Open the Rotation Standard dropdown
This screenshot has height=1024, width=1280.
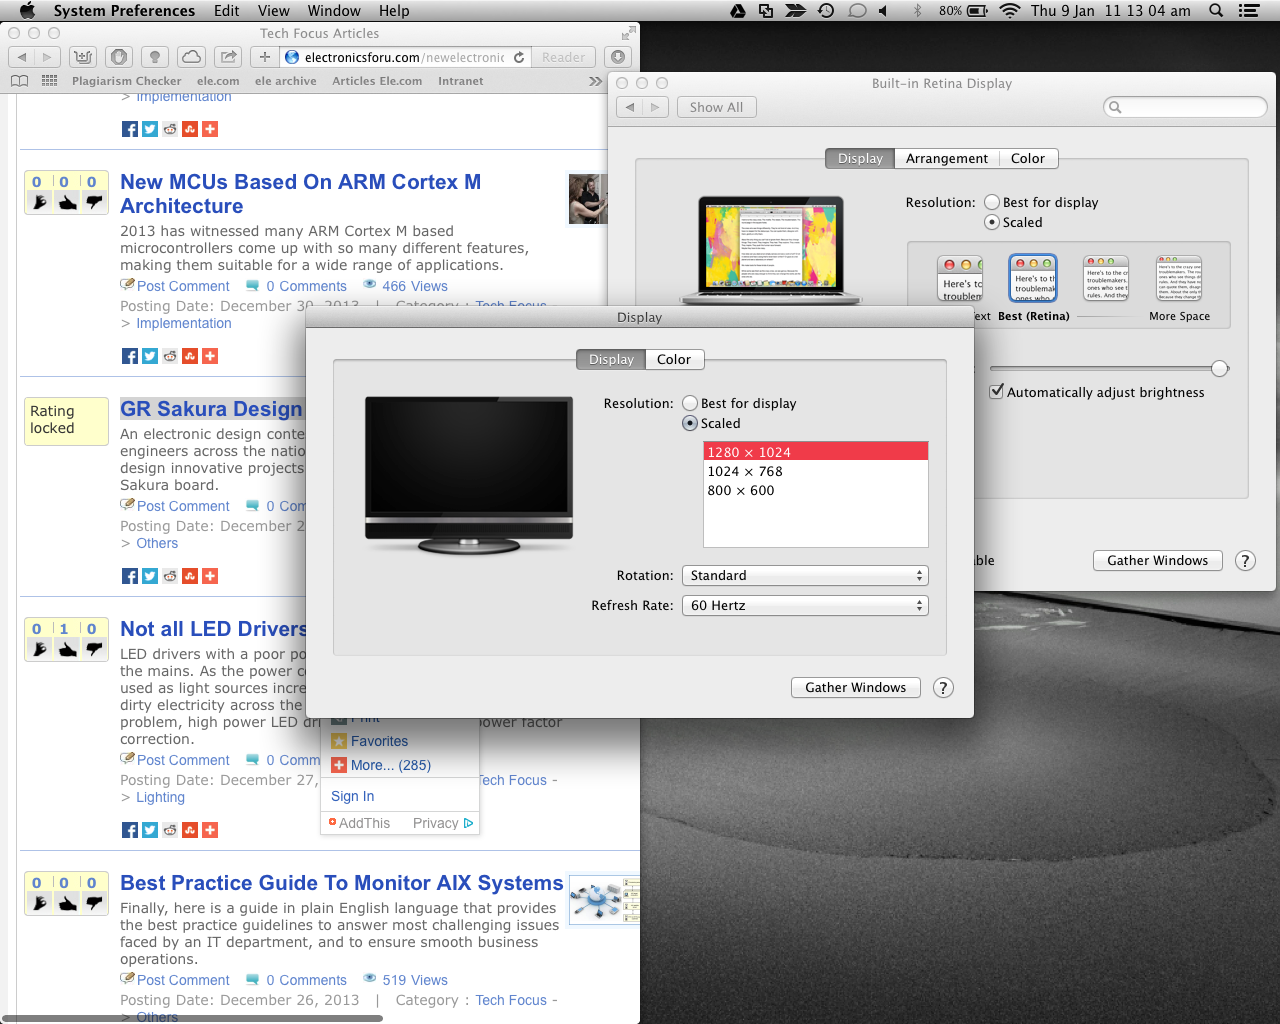click(x=805, y=576)
